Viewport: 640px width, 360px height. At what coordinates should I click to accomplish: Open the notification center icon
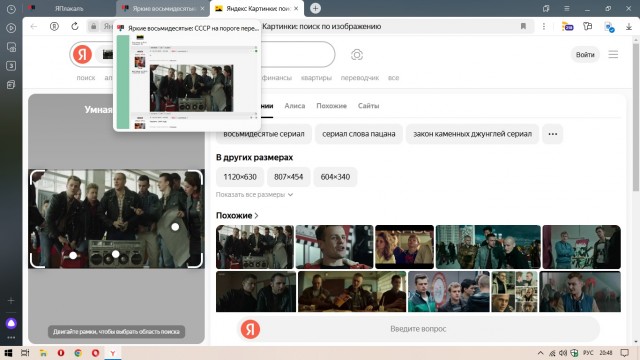point(624,353)
